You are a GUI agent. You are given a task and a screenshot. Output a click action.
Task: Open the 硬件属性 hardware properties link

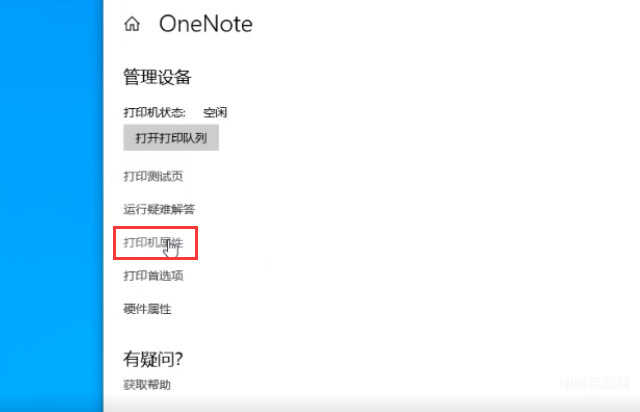tap(147, 309)
